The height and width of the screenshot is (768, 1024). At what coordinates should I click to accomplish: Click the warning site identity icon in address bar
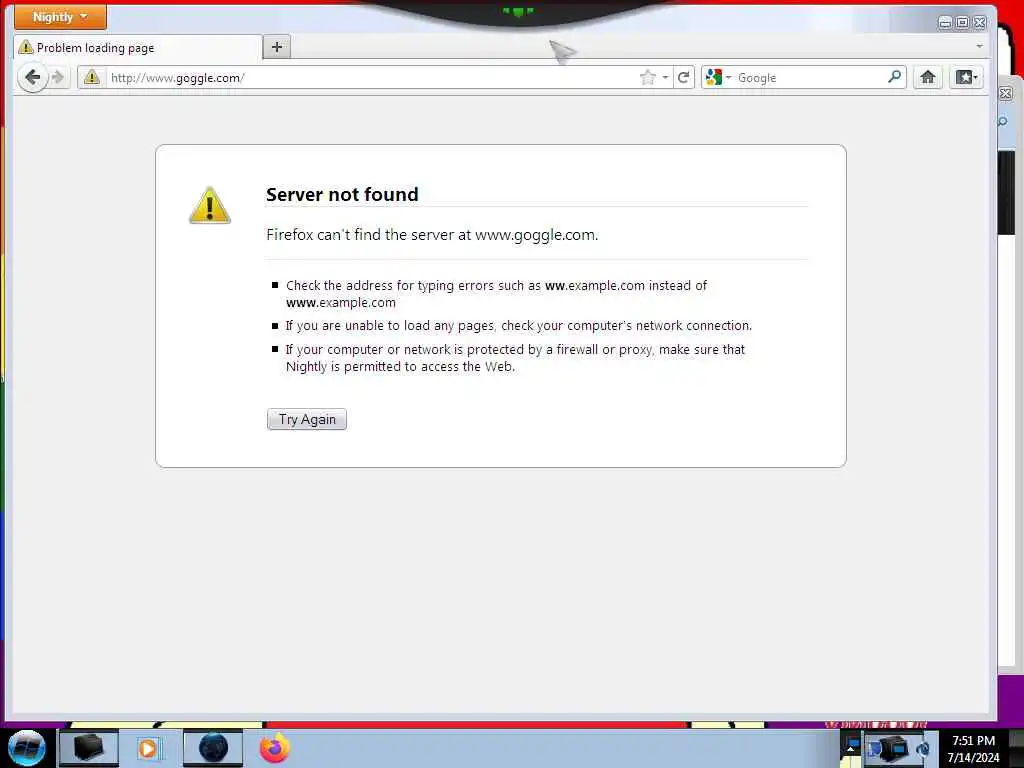pos(92,78)
